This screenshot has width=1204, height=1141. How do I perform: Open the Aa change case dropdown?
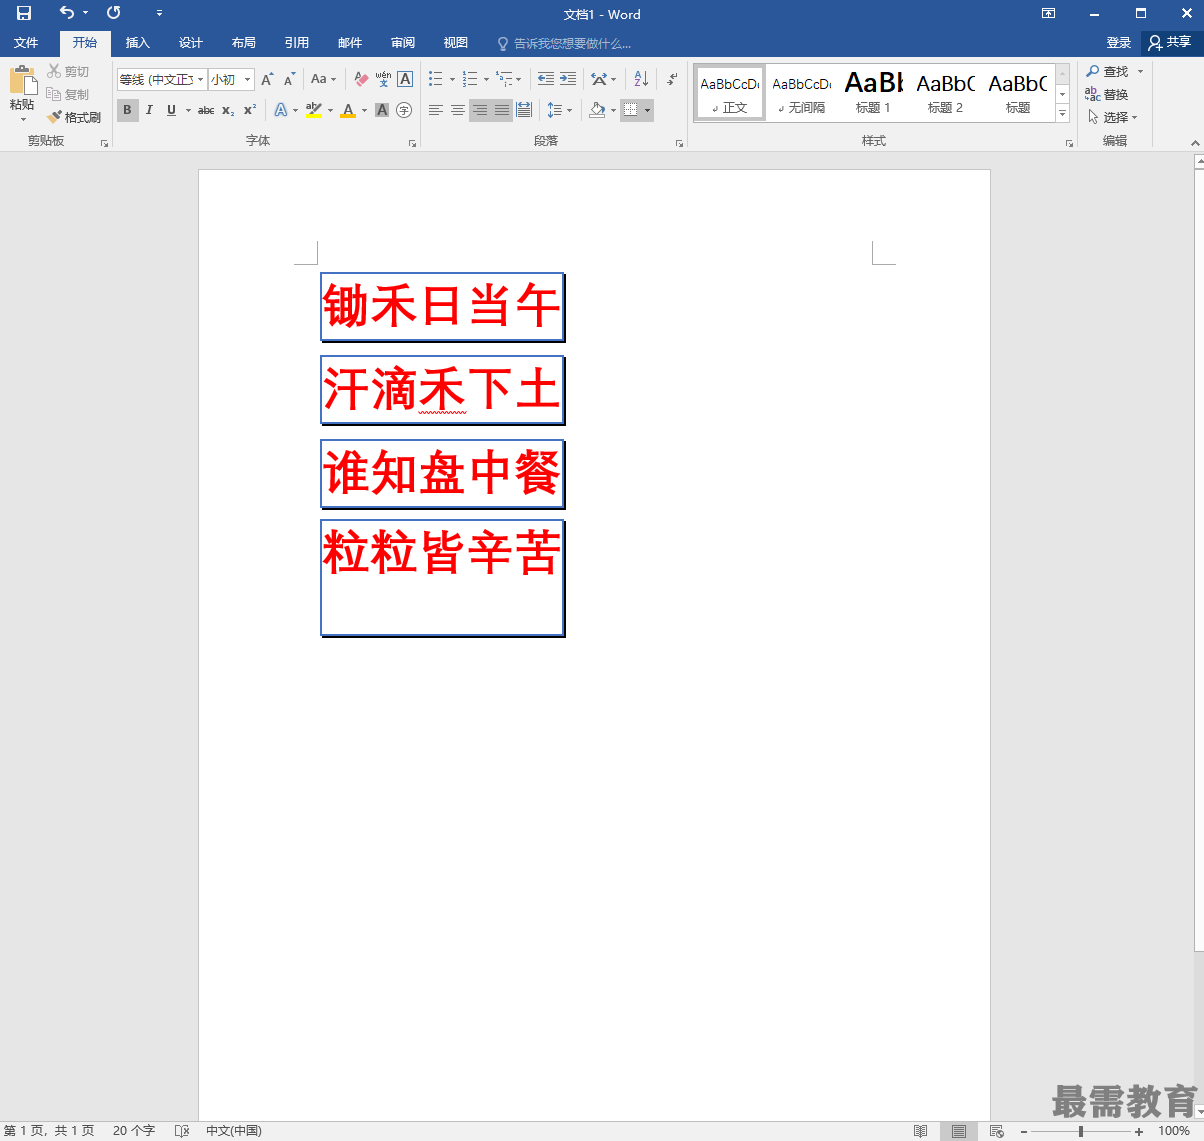323,79
